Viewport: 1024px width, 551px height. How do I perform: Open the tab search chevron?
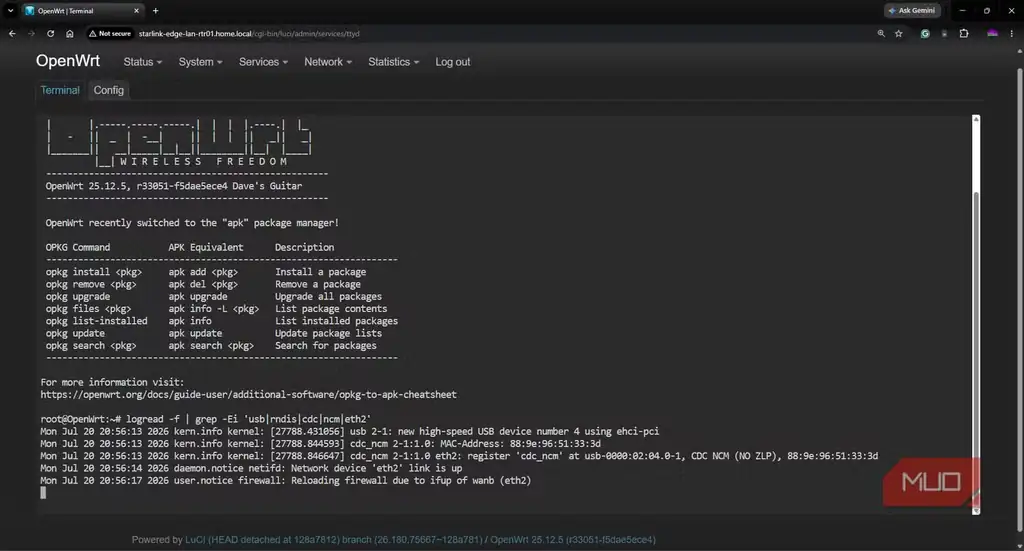coord(10,10)
